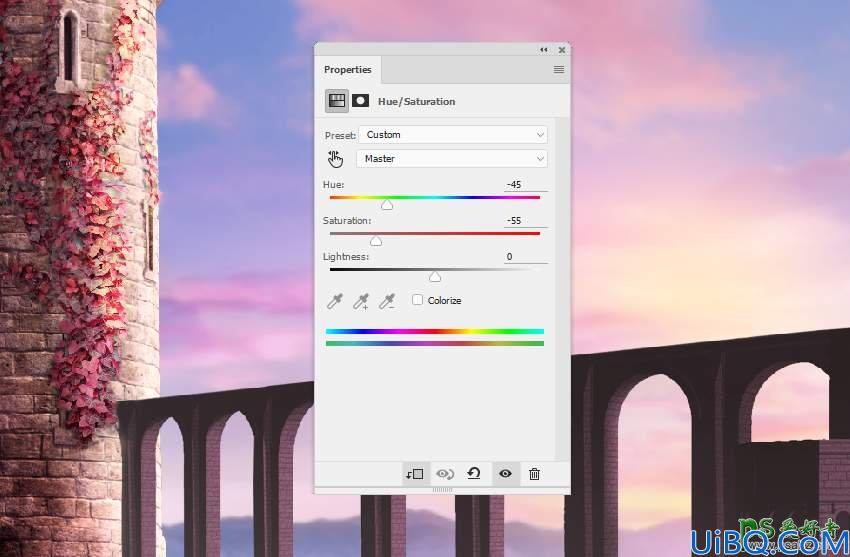This screenshot has width=850, height=557.
Task: Collapse the Properties panel to icons
Action: coord(544,50)
